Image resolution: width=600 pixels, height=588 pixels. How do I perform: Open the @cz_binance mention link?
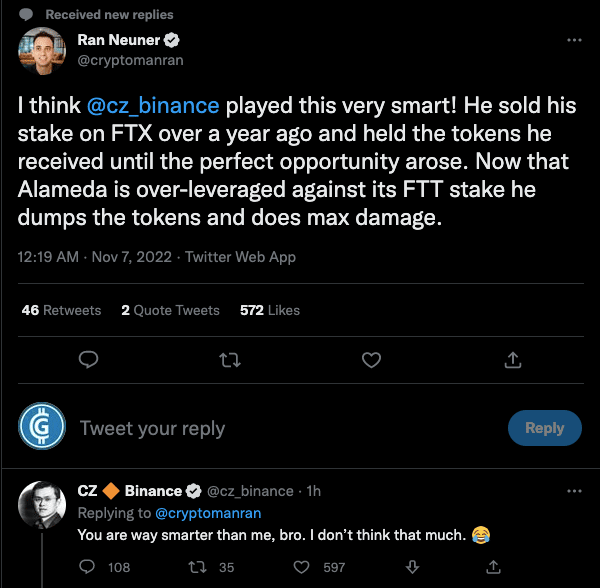pos(162,104)
